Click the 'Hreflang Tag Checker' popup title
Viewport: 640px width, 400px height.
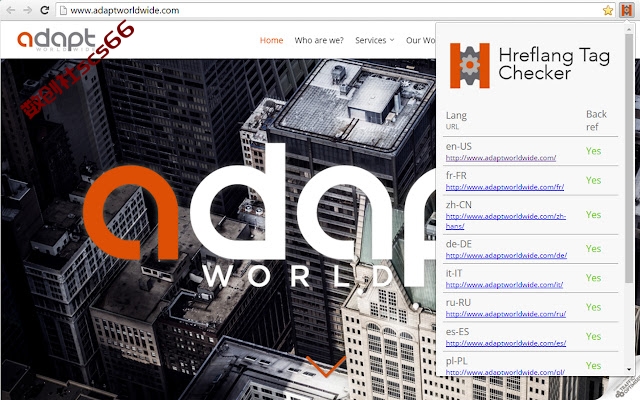click(x=554, y=64)
